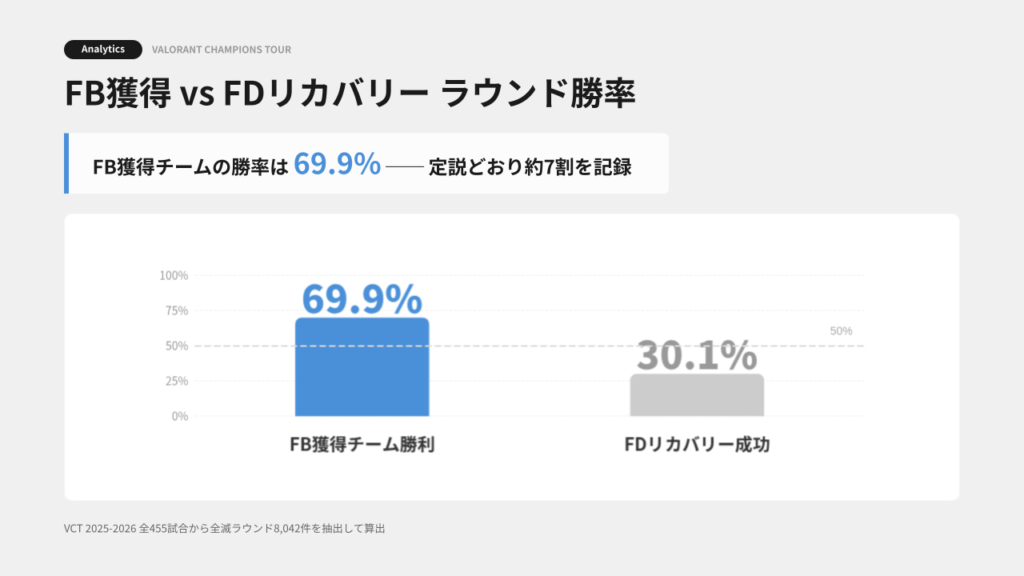1024x576 pixels.
Task: Select the blue bar in the chart
Action: tap(362, 380)
